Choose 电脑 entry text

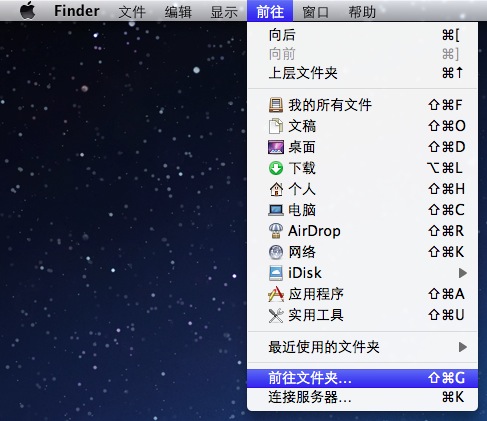click(302, 210)
